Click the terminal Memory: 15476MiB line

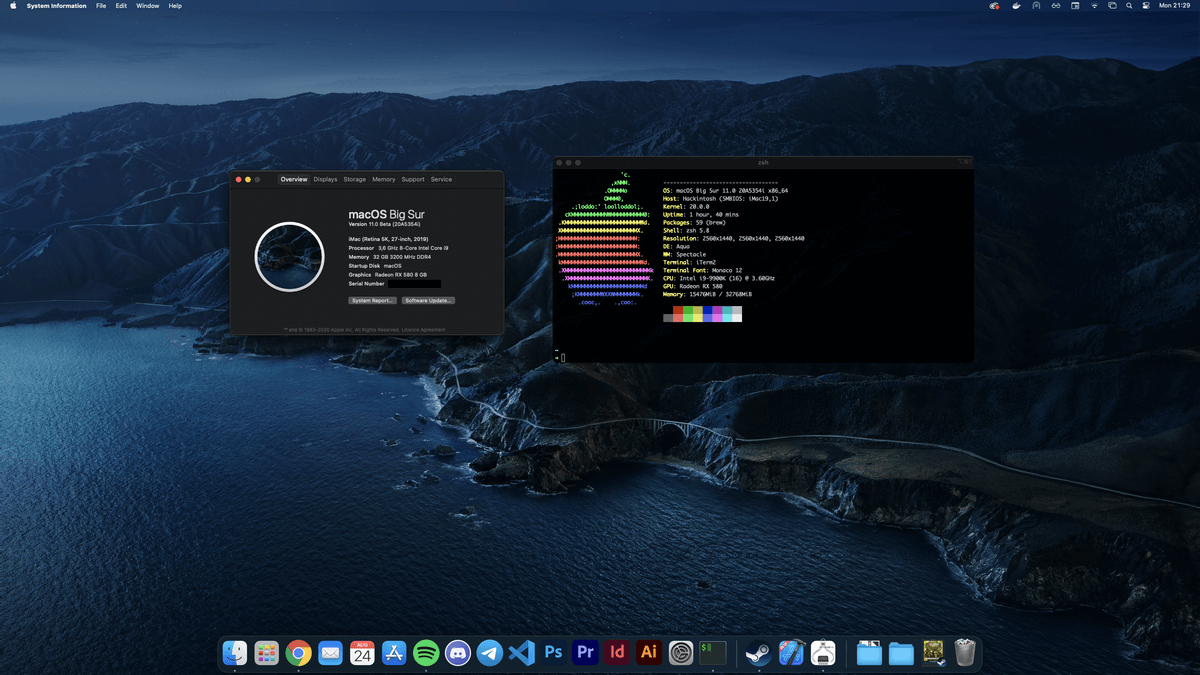coord(707,294)
